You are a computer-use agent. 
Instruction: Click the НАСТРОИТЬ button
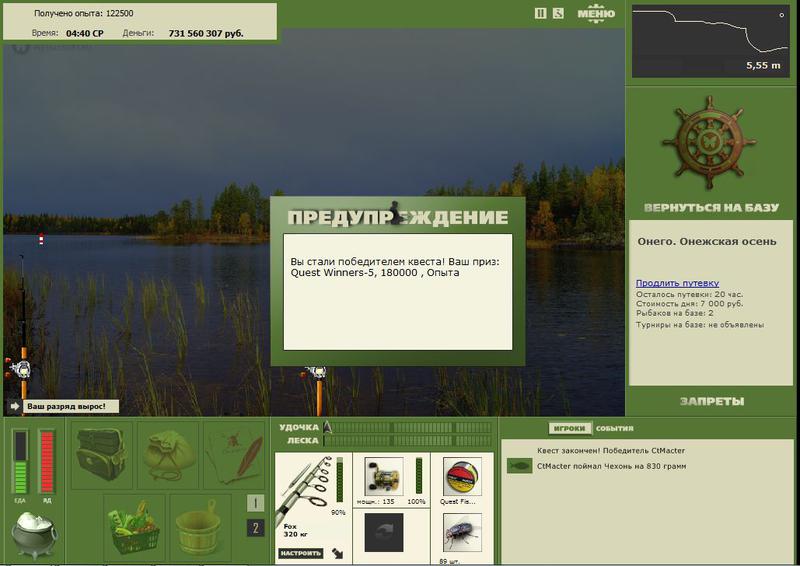[301, 553]
